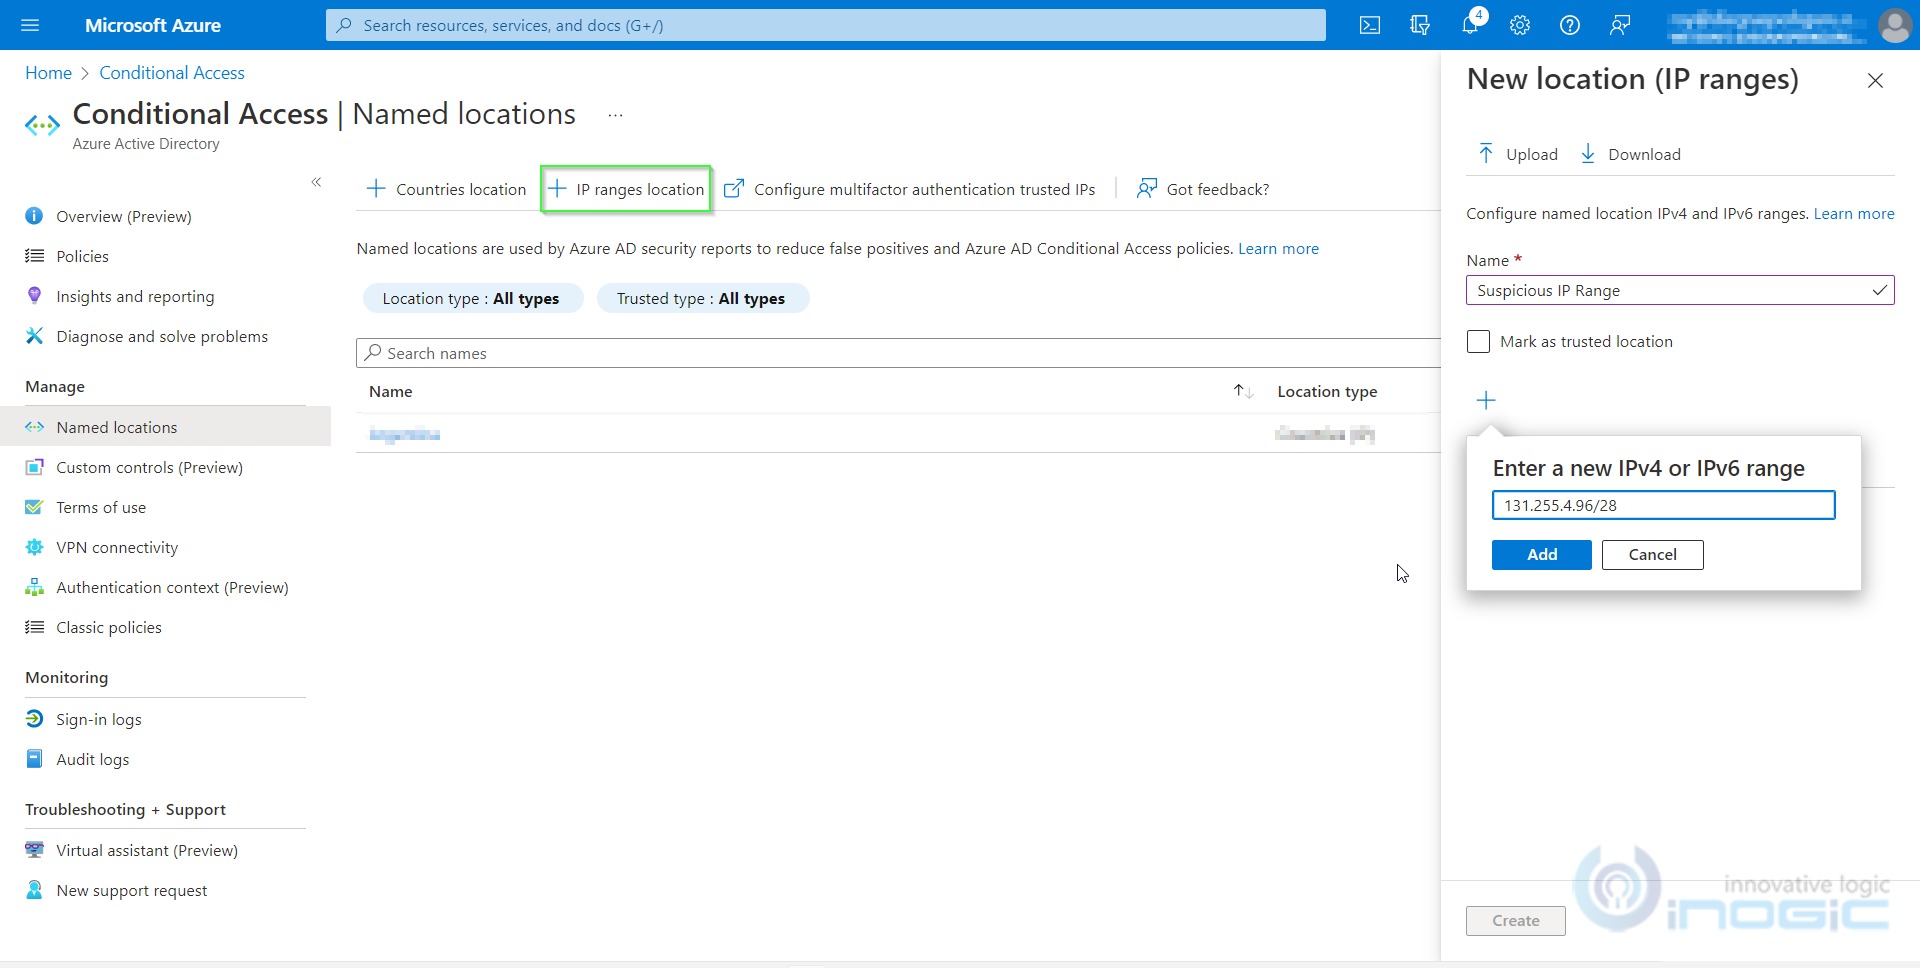Screen dimensions: 1920x968
Task: Close the New location panel
Action: 1875,81
